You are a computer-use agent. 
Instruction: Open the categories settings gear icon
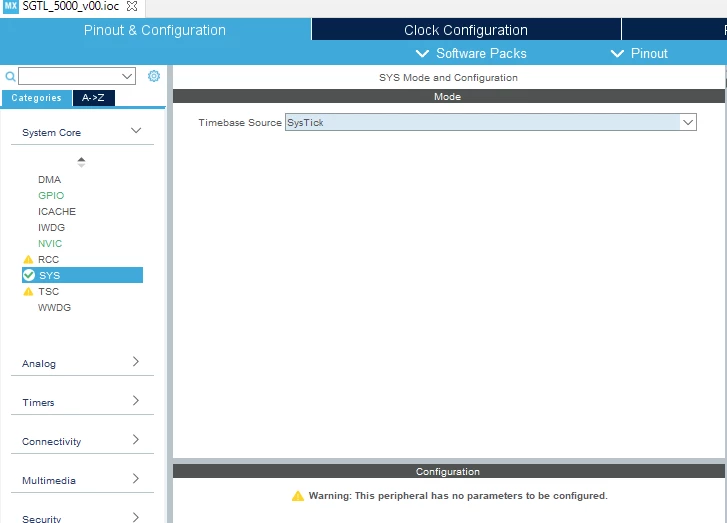pyautogui.click(x=153, y=76)
